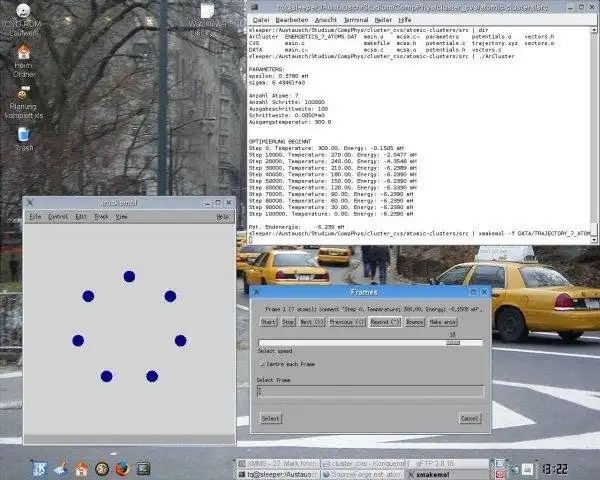This screenshot has width=600, height=480.
Task: Open Heim Ordner desktop icon
Action: [x=24, y=60]
